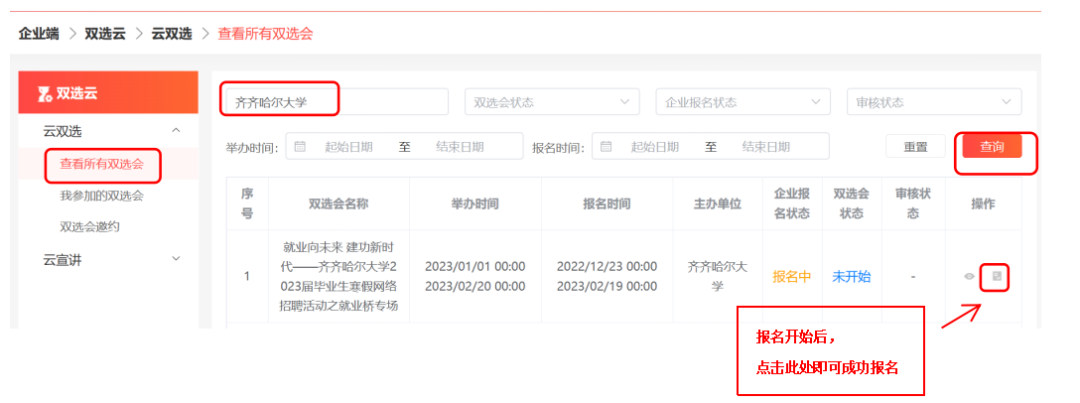Focus the search field containing 齐齐哈尔大学

337,102
